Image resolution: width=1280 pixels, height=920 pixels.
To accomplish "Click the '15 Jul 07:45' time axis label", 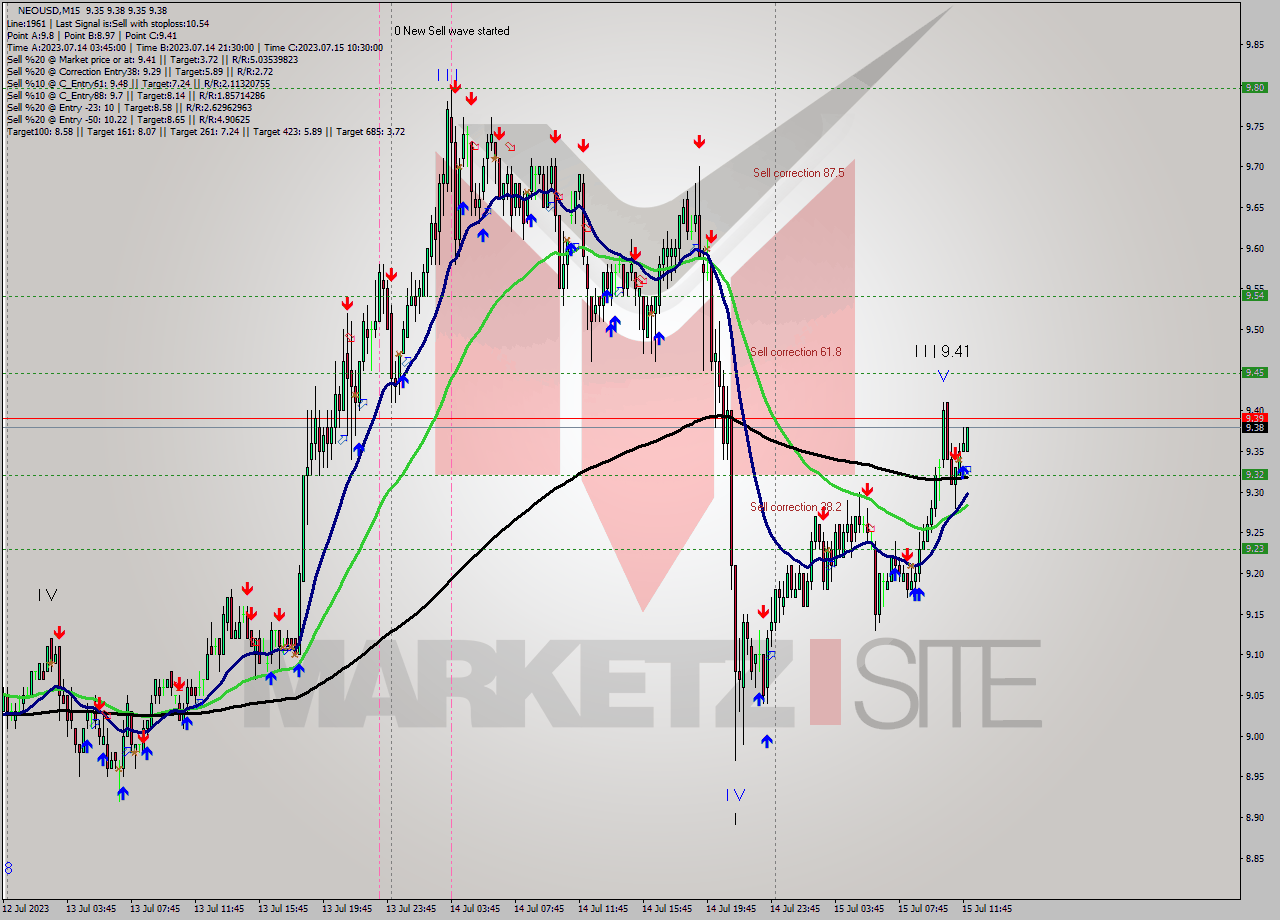I will pyautogui.click(x=923, y=909).
